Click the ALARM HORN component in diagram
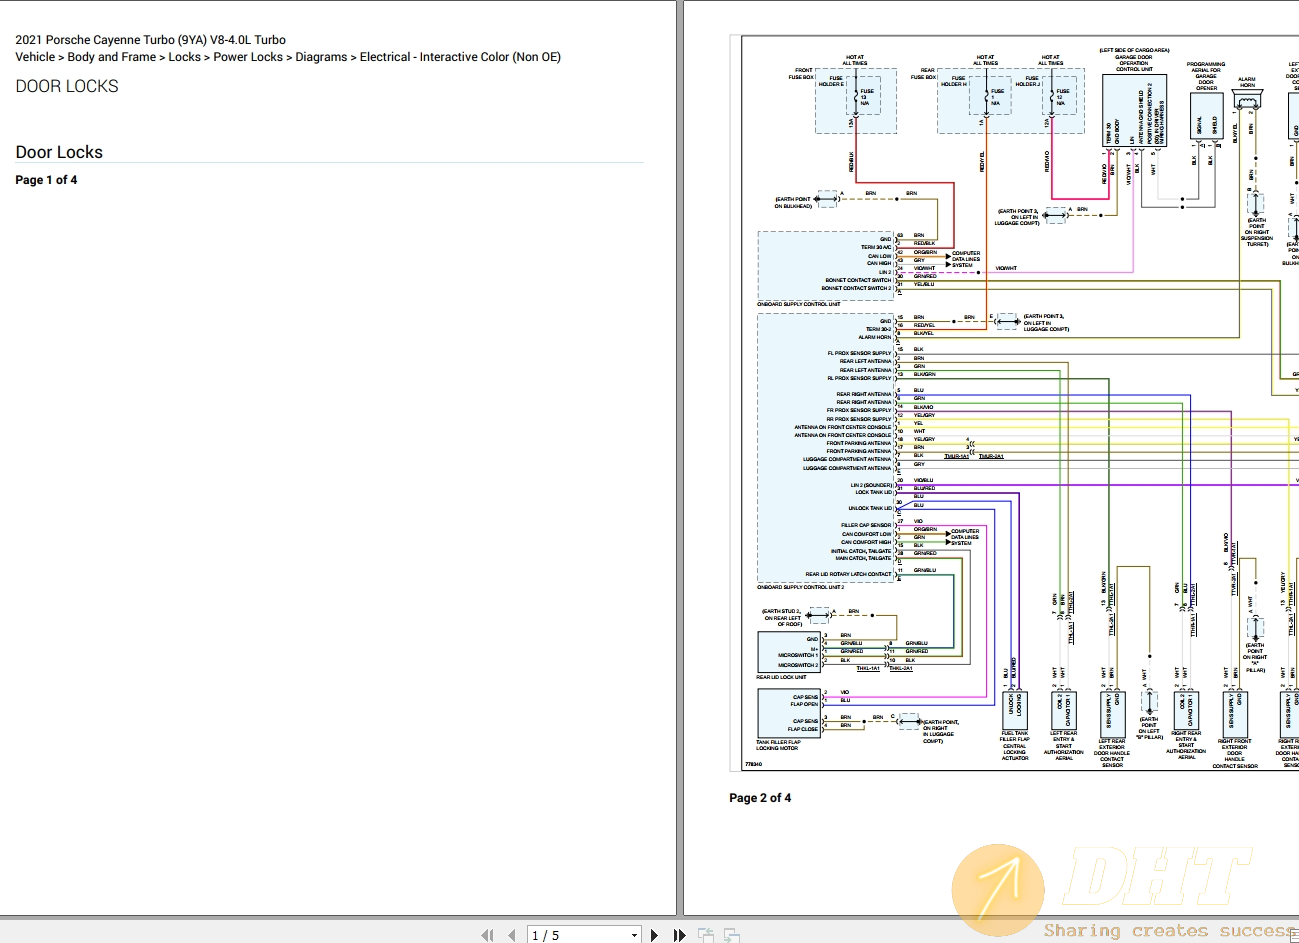The height and width of the screenshot is (943, 1299). click(x=1247, y=100)
